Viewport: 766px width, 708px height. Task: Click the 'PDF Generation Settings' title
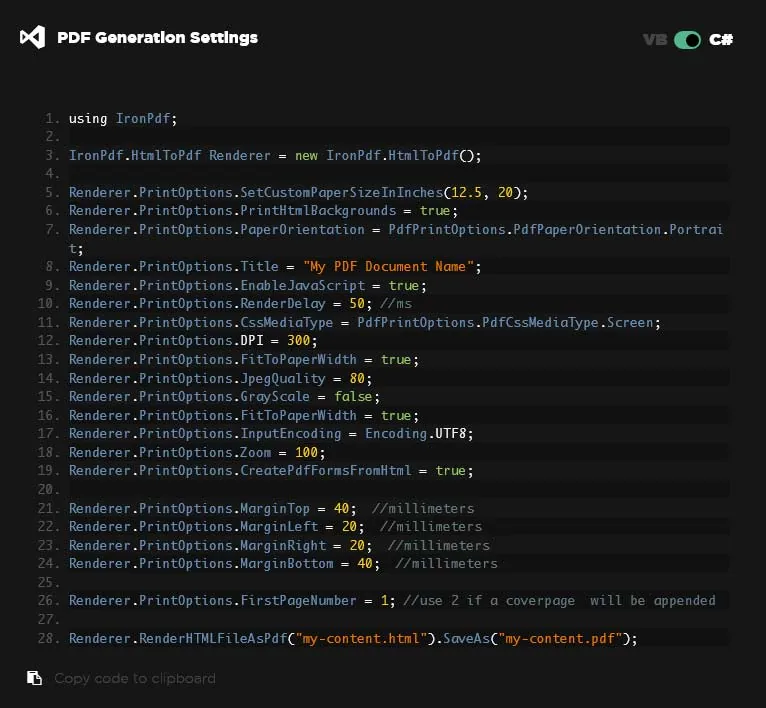click(x=157, y=38)
